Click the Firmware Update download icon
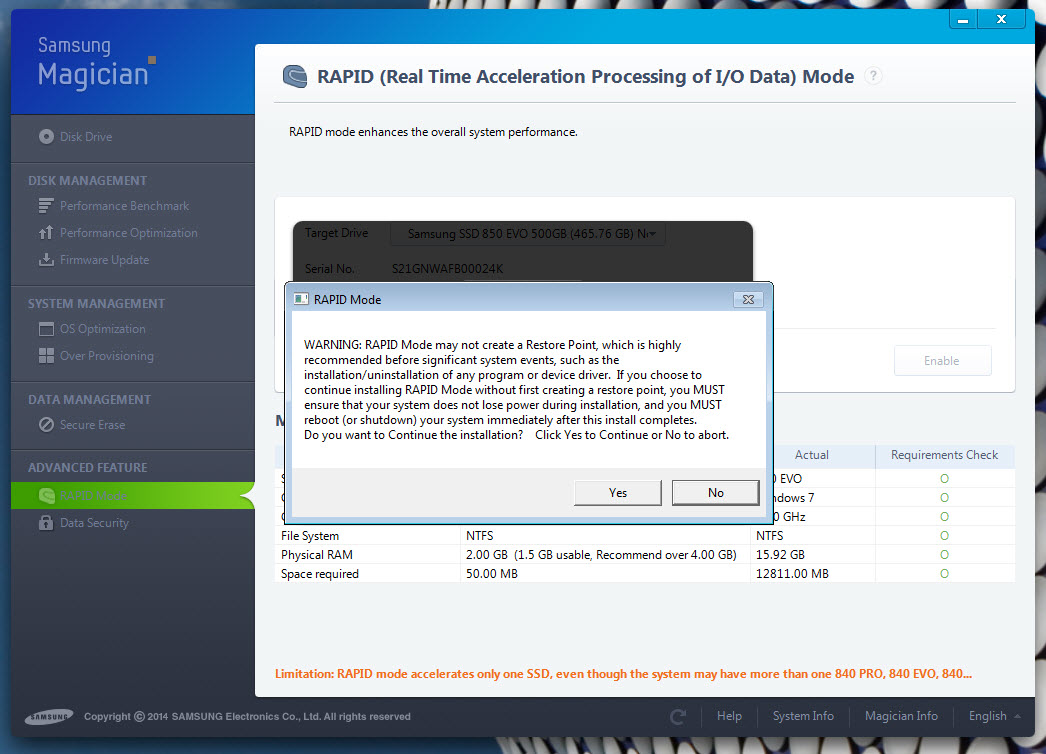The width and height of the screenshot is (1046, 754). point(46,260)
